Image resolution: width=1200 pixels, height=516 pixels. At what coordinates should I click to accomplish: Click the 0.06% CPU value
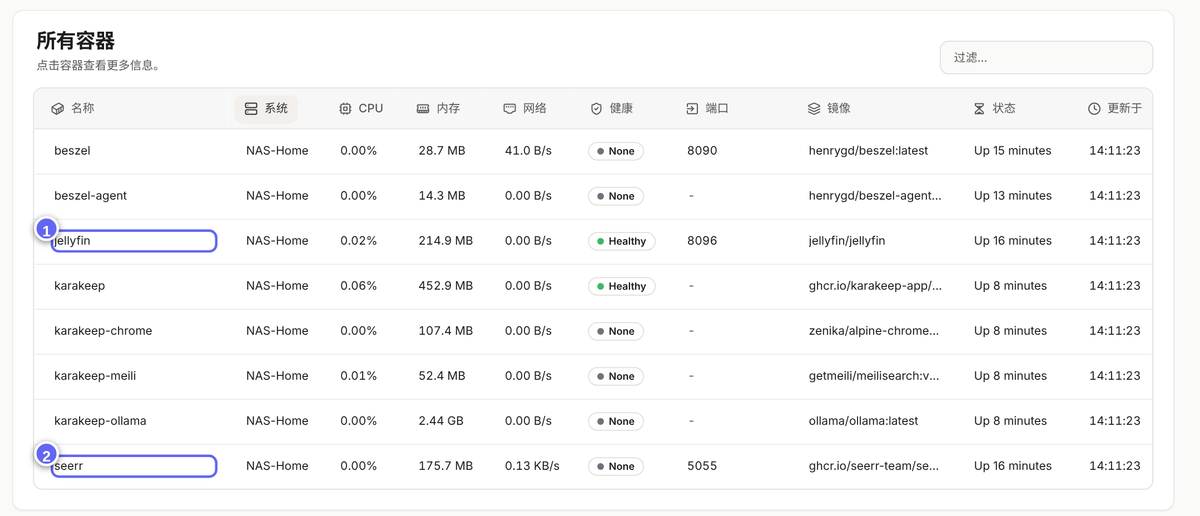(x=358, y=286)
